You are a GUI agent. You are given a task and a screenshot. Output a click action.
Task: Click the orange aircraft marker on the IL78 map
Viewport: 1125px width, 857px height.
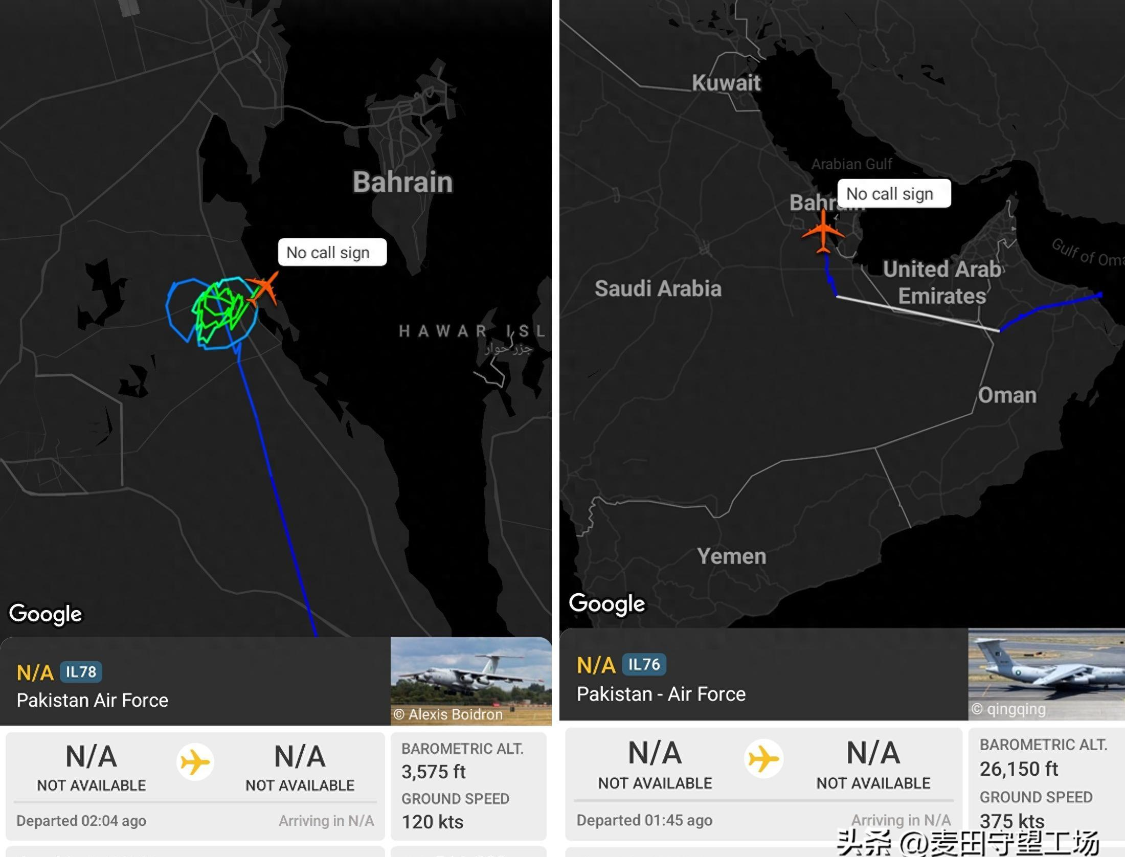(263, 288)
